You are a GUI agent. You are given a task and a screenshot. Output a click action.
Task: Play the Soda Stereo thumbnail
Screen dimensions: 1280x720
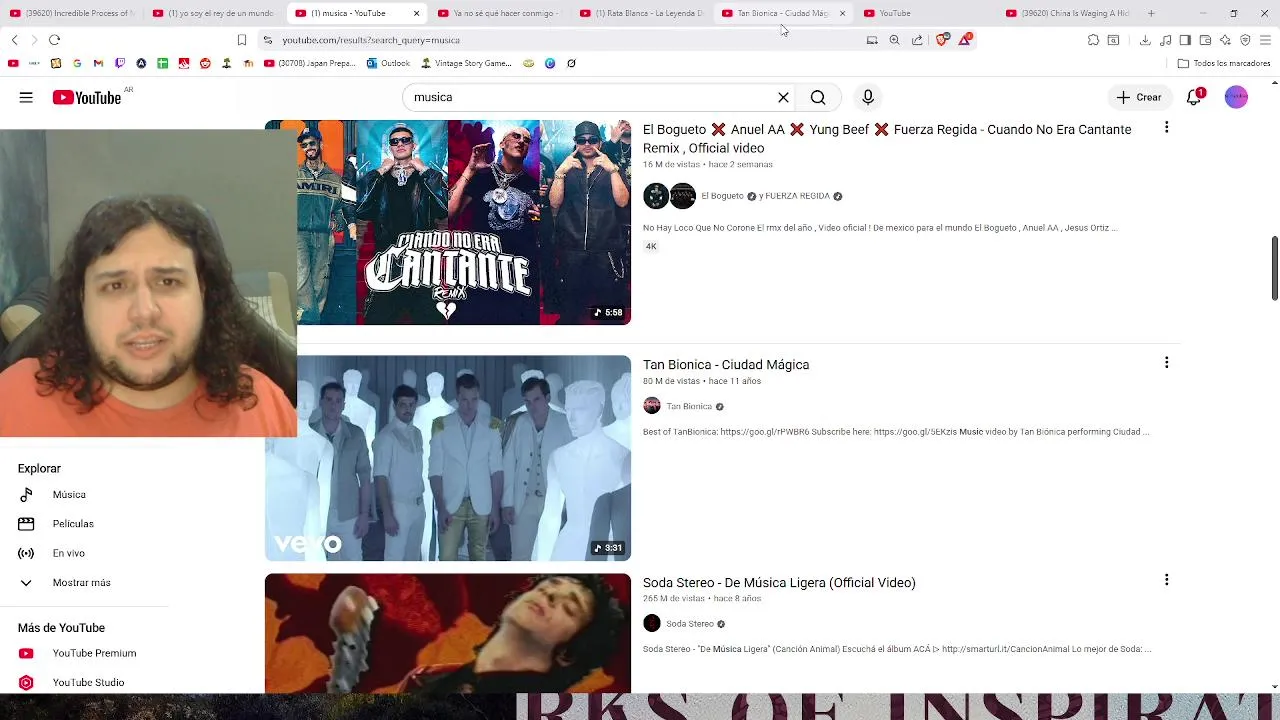[448, 633]
